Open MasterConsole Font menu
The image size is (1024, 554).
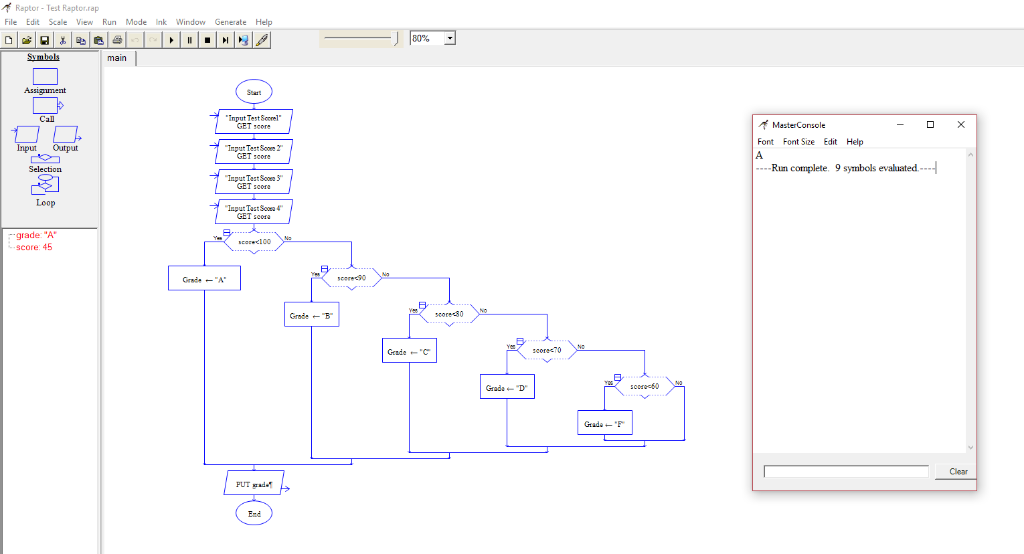(x=765, y=142)
